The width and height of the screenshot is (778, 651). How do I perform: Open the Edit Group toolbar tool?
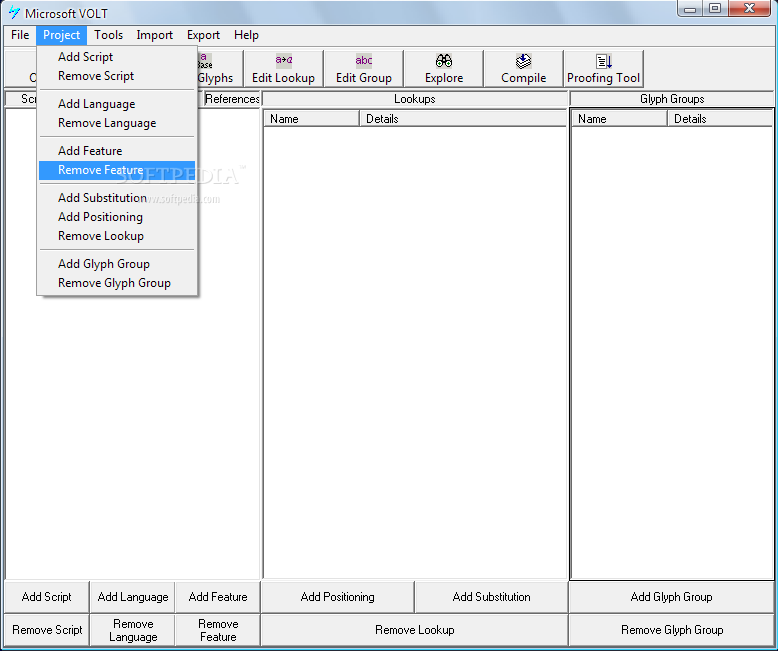tap(364, 69)
